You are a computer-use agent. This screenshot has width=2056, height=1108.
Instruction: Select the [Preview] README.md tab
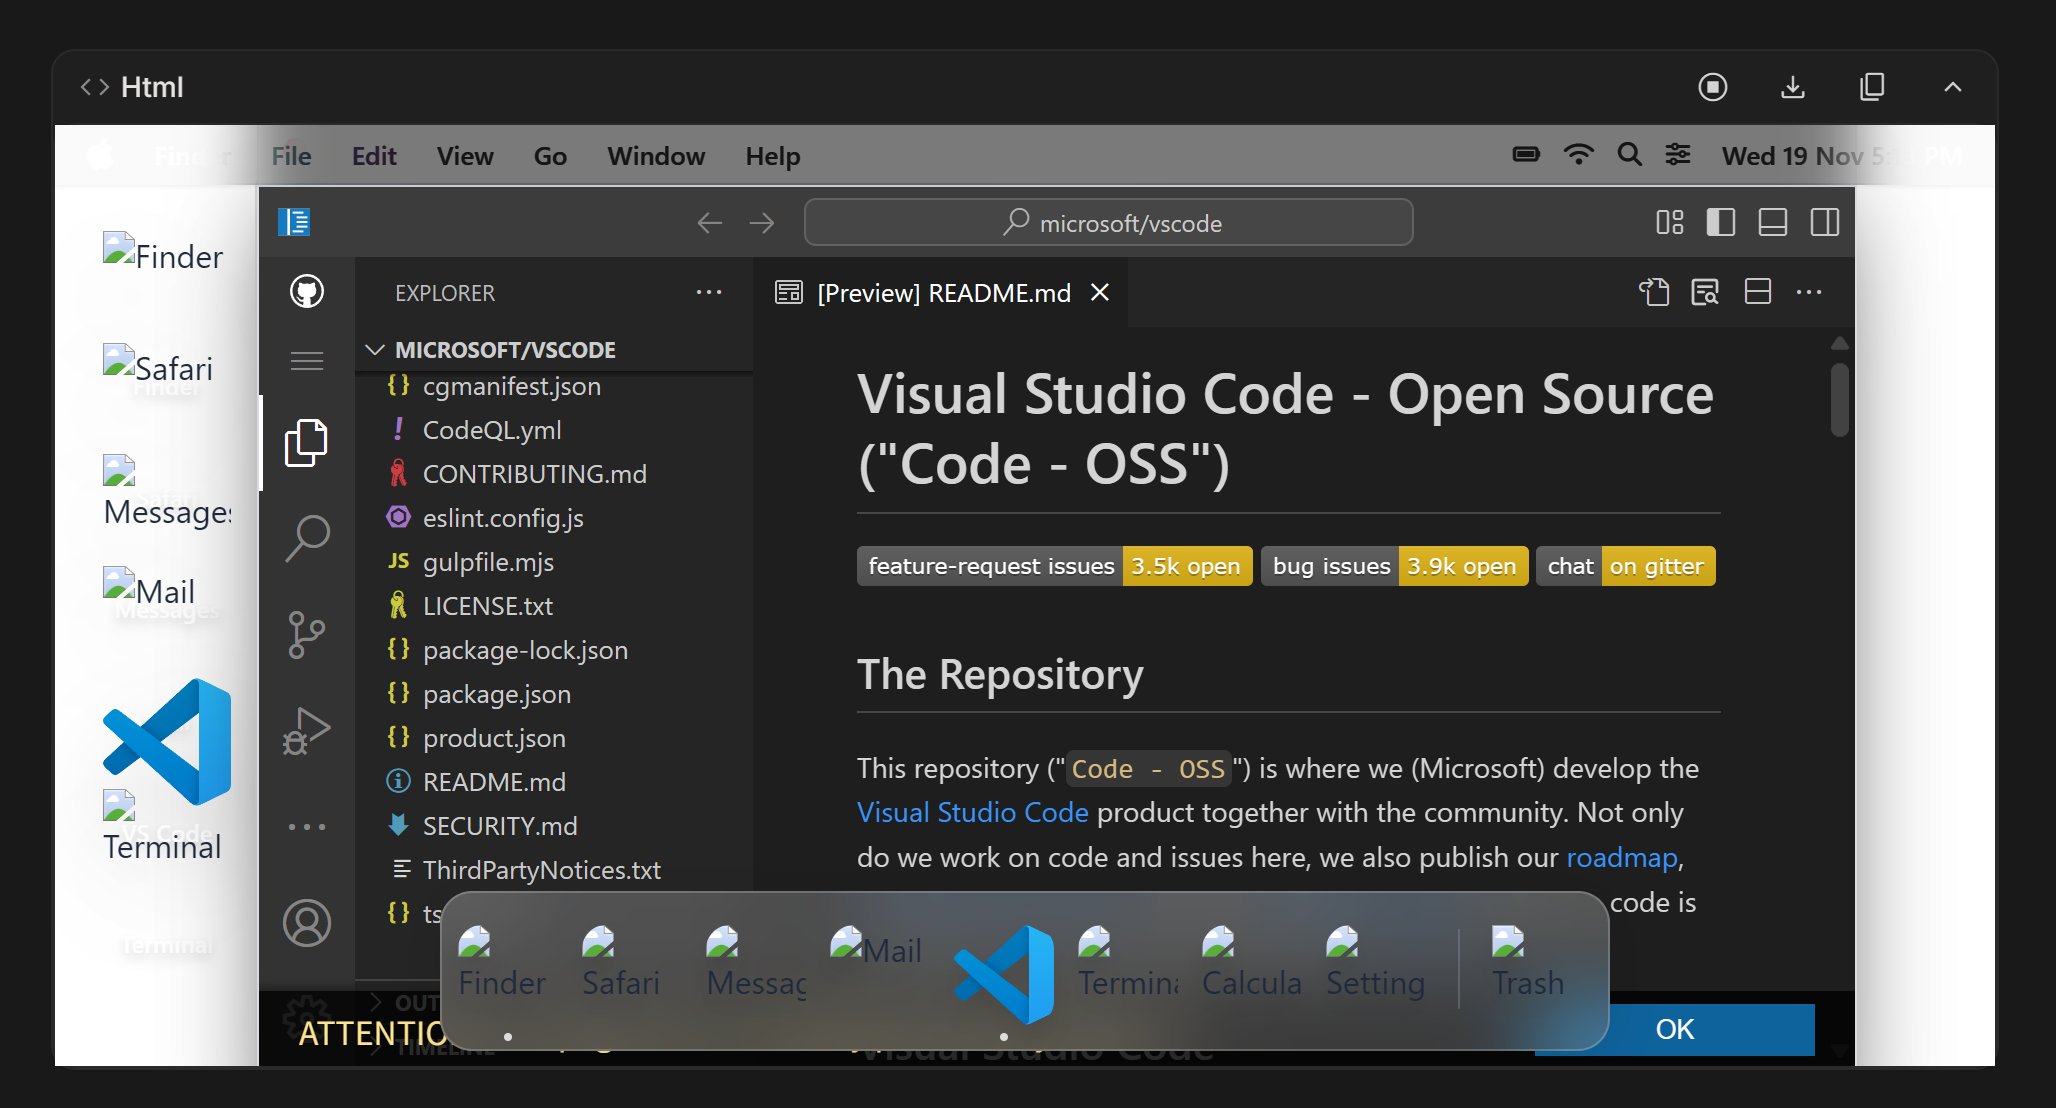pyautogui.click(x=943, y=293)
